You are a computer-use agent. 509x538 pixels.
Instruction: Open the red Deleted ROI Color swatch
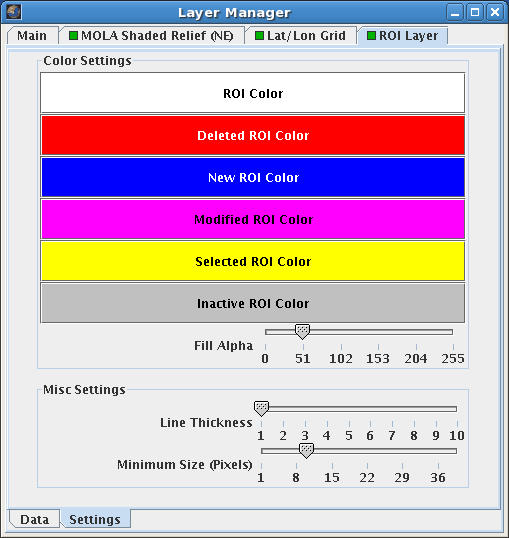tap(253, 135)
